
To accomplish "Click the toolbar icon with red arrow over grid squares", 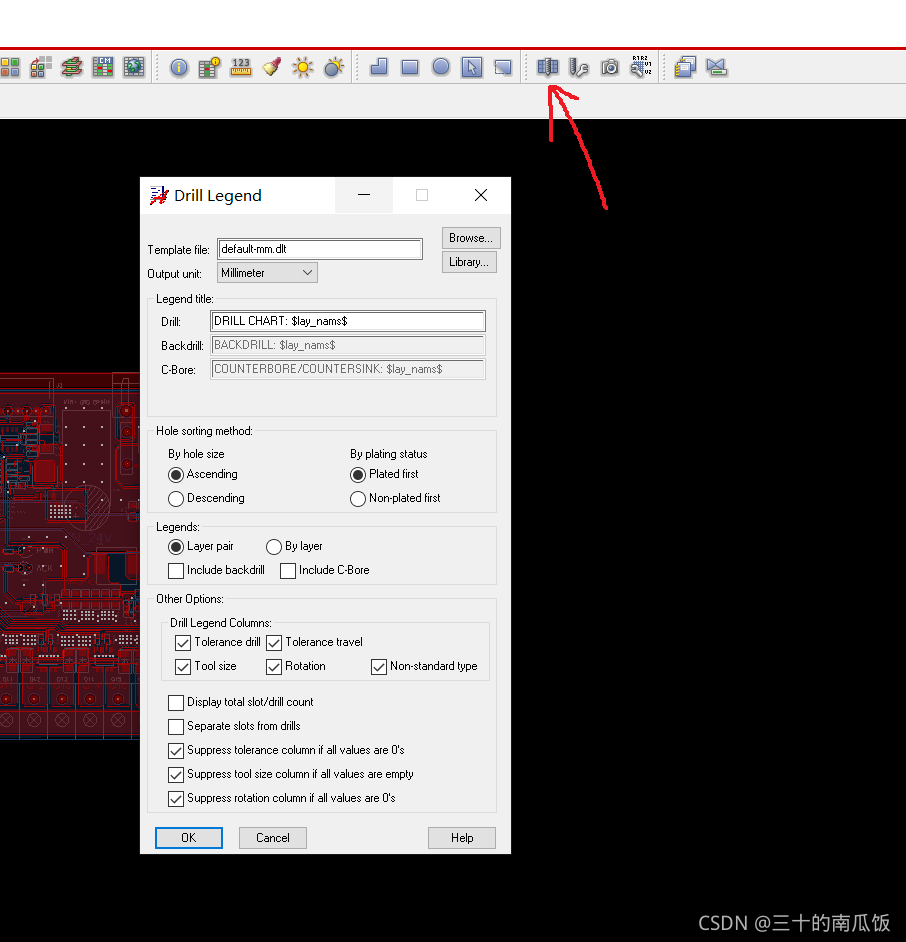I will tap(41, 67).
